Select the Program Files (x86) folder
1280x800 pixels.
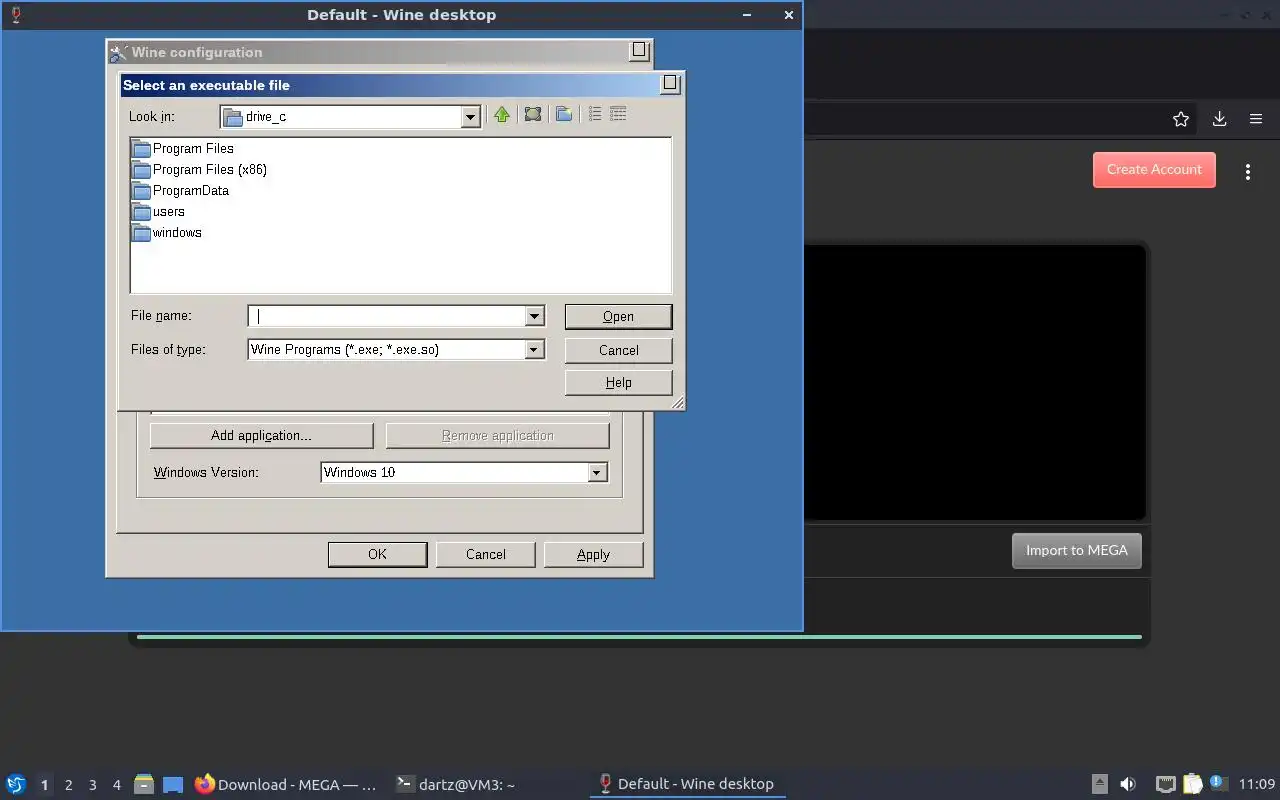[199, 169]
